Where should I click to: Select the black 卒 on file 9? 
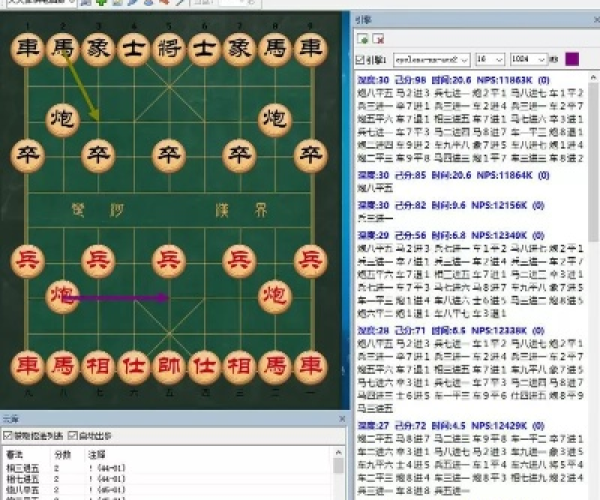tap(310, 155)
